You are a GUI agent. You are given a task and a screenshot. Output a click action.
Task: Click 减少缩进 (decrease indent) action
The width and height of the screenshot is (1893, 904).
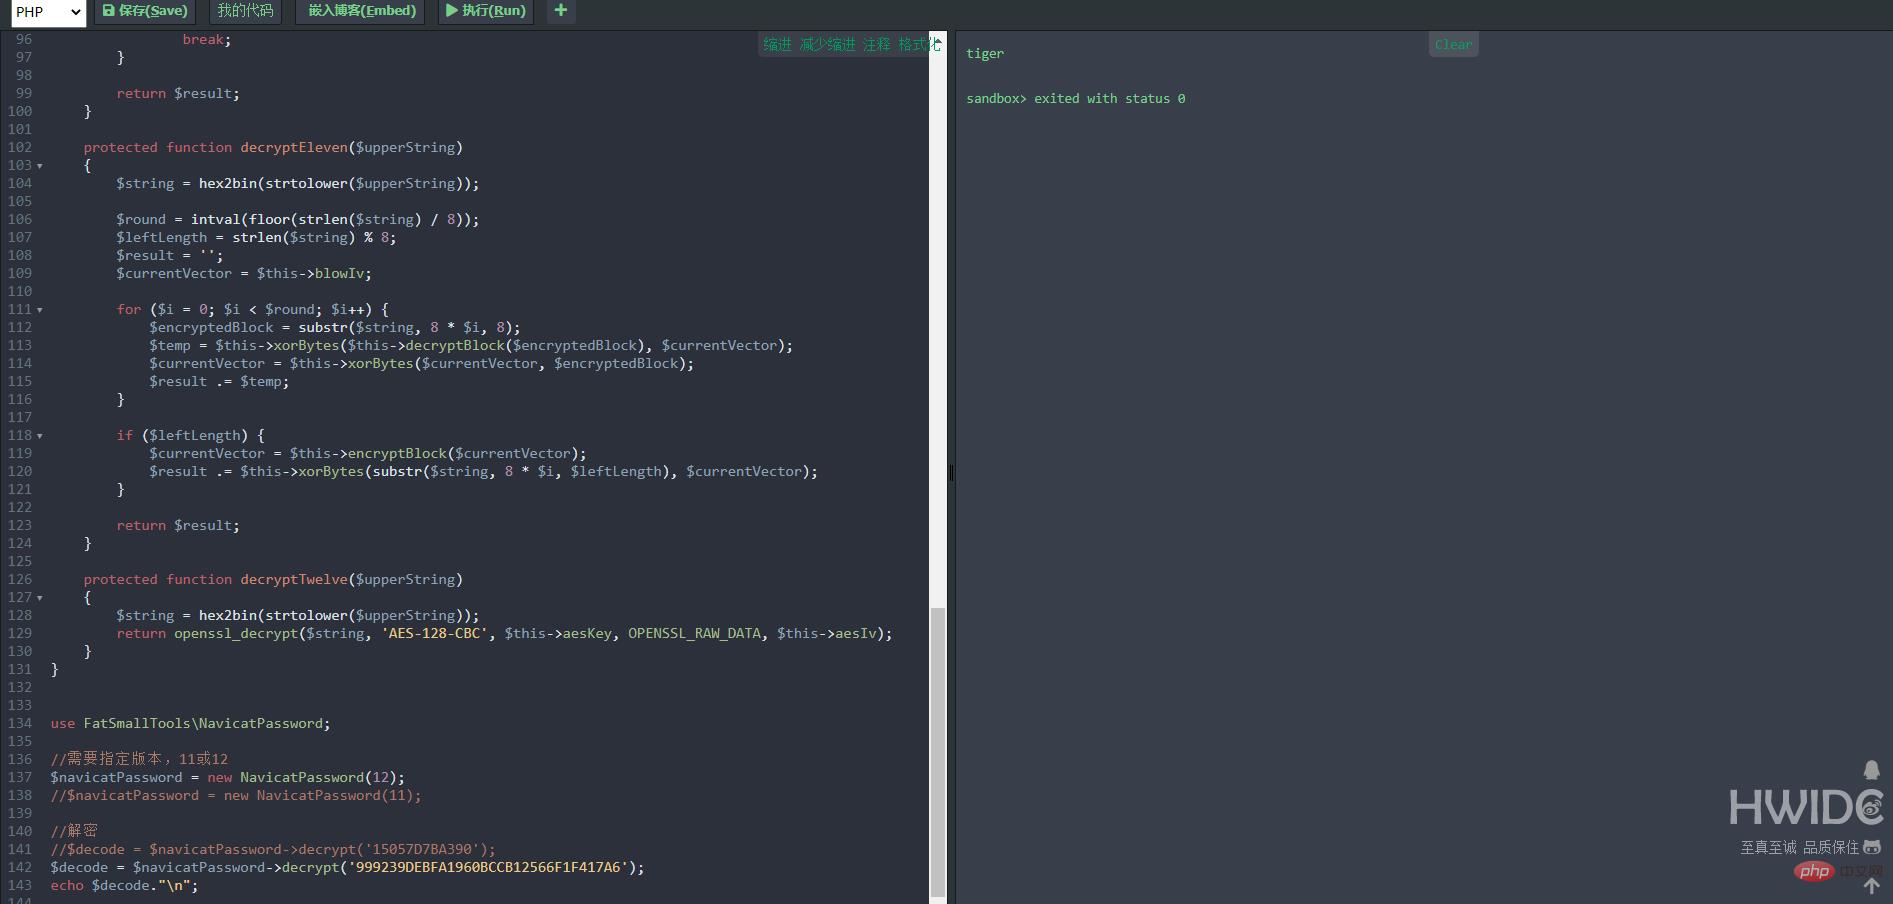[827, 44]
